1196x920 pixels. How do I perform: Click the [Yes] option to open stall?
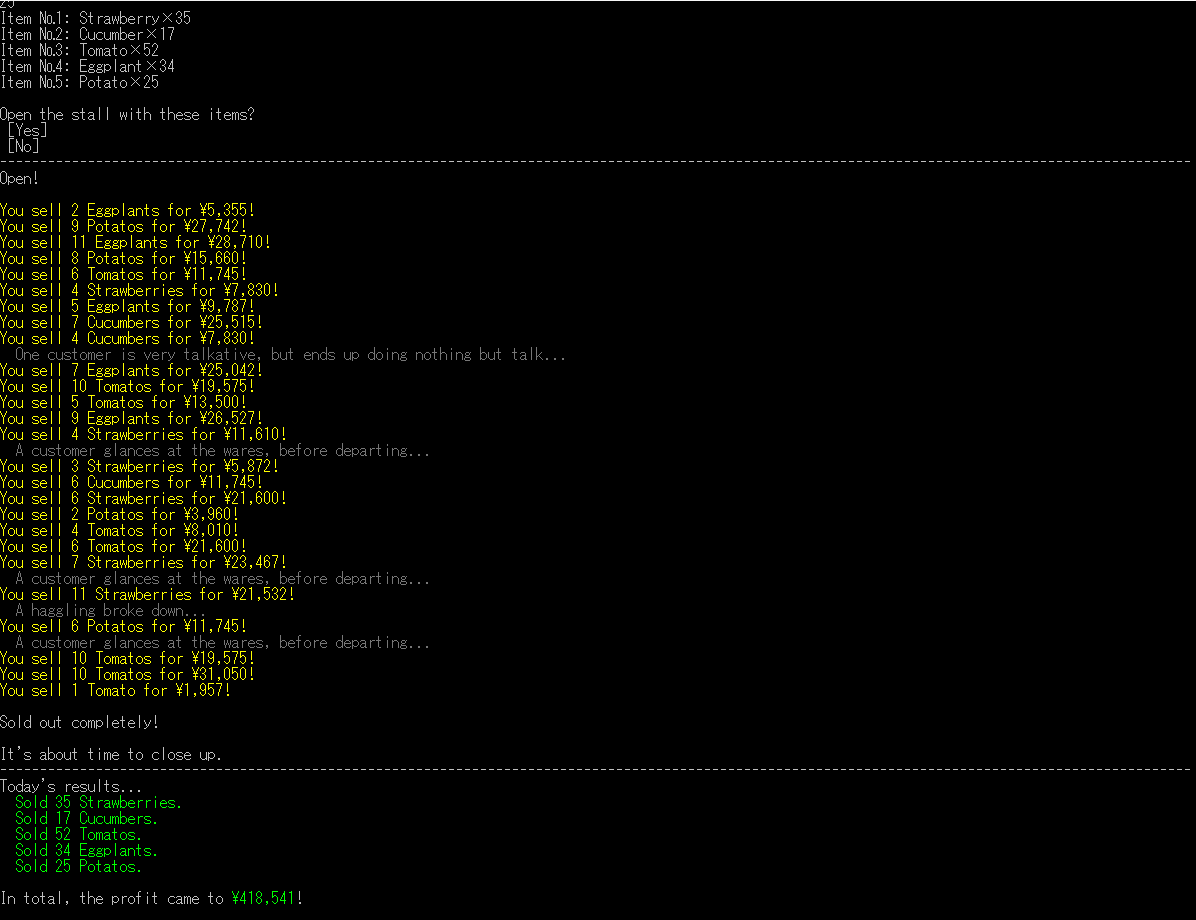pyautogui.click(x=27, y=130)
